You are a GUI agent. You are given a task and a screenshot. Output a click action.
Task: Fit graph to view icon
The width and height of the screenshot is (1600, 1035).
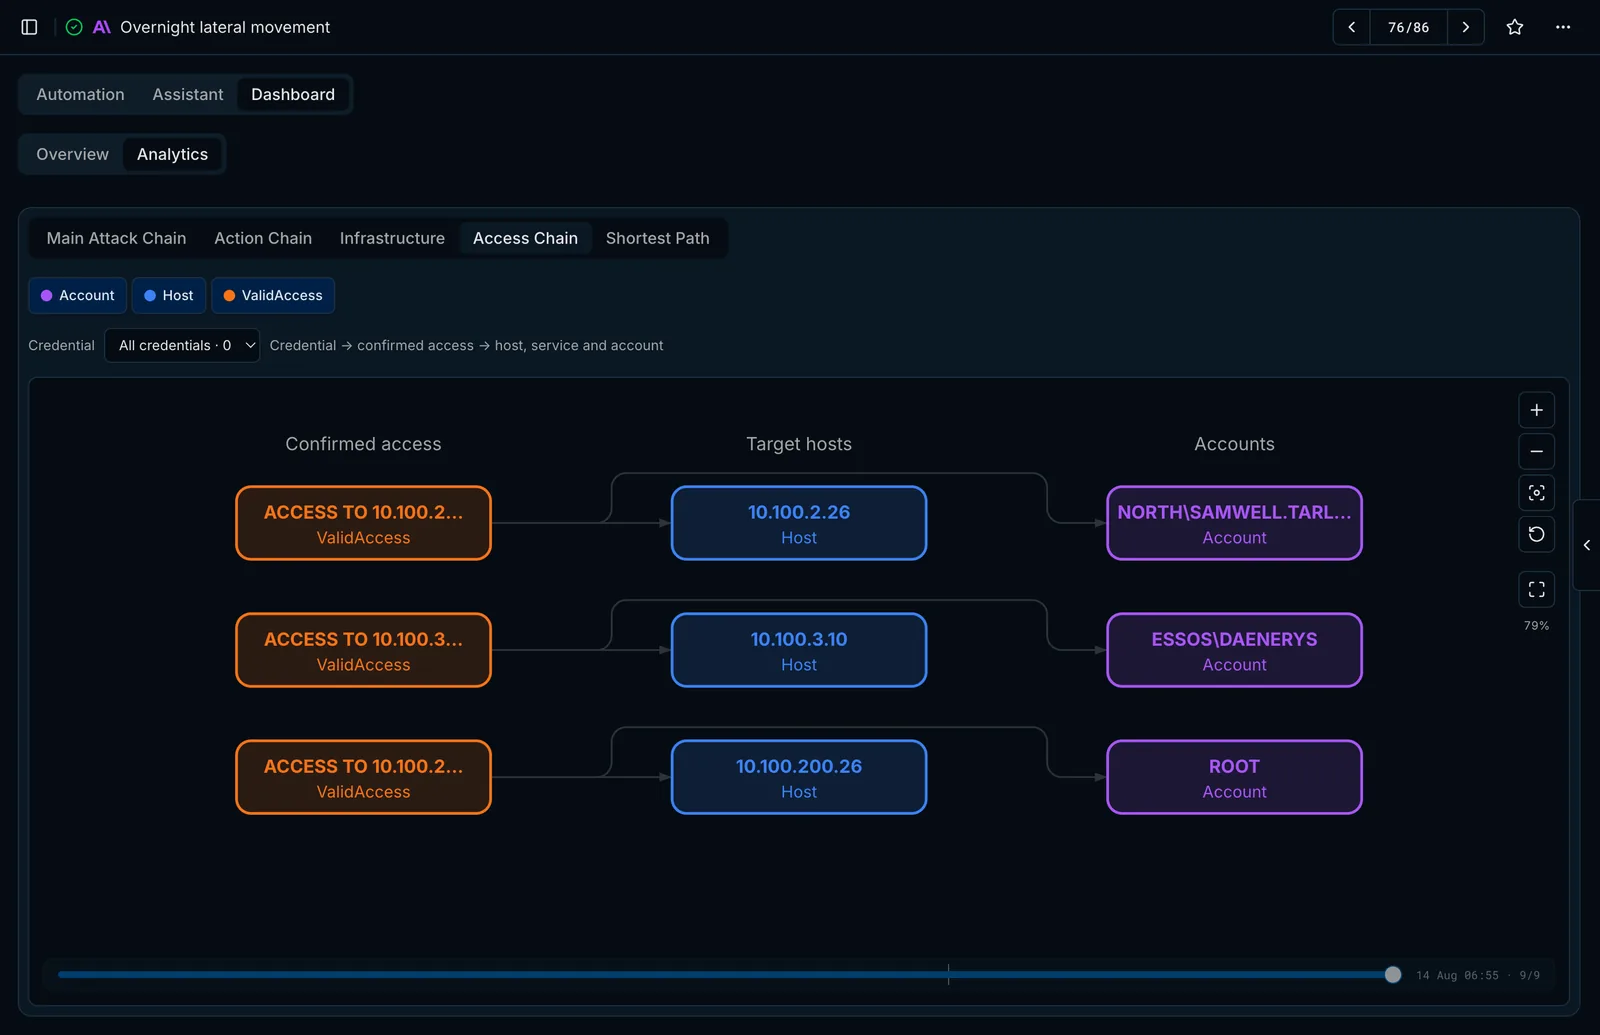click(1537, 493)
